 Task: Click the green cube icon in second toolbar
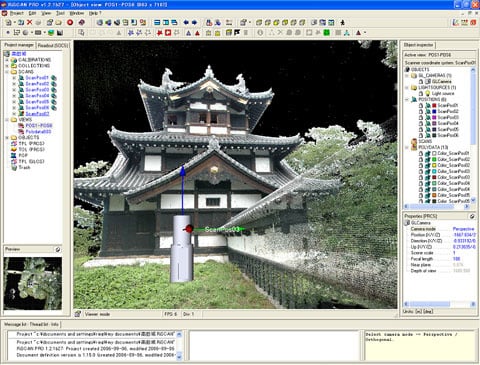tap(51, 33)
